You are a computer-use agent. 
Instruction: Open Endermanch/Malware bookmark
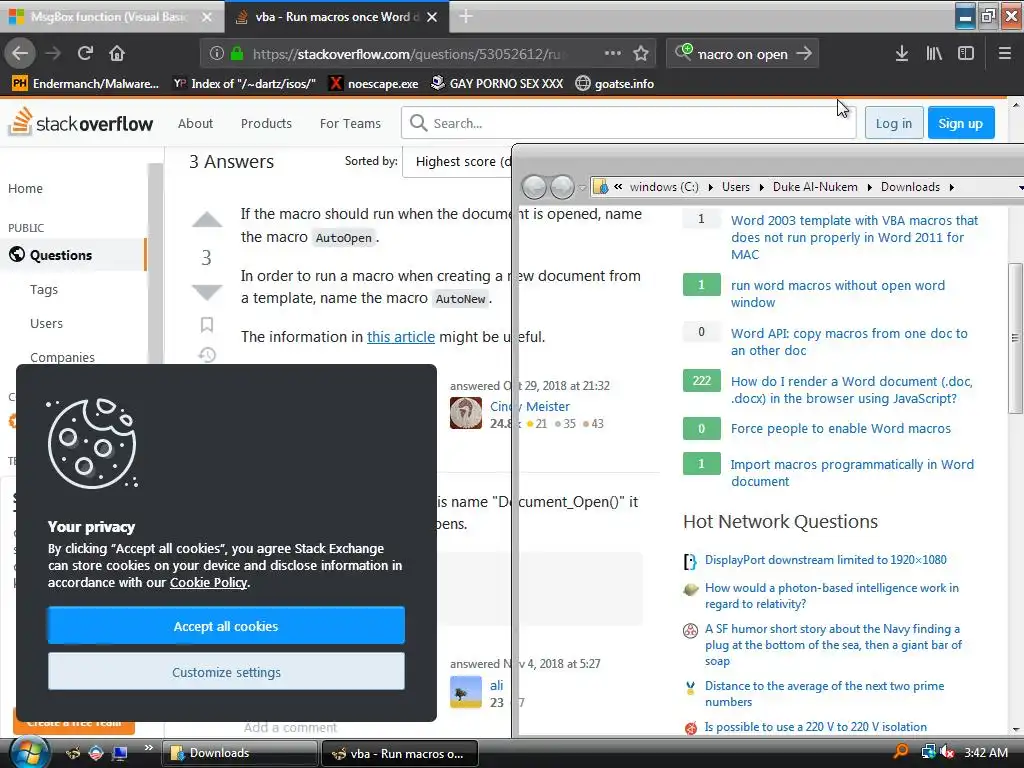[x=86, y=84]
